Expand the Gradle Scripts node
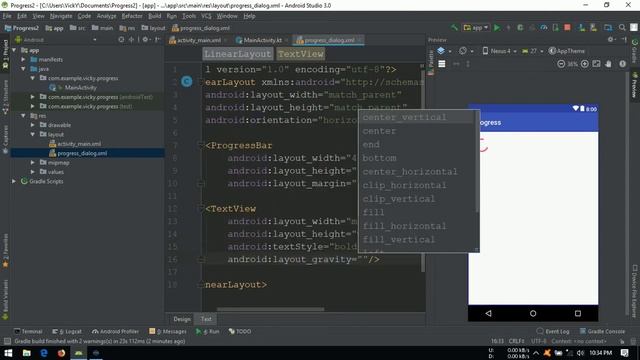 pos(14,181)
